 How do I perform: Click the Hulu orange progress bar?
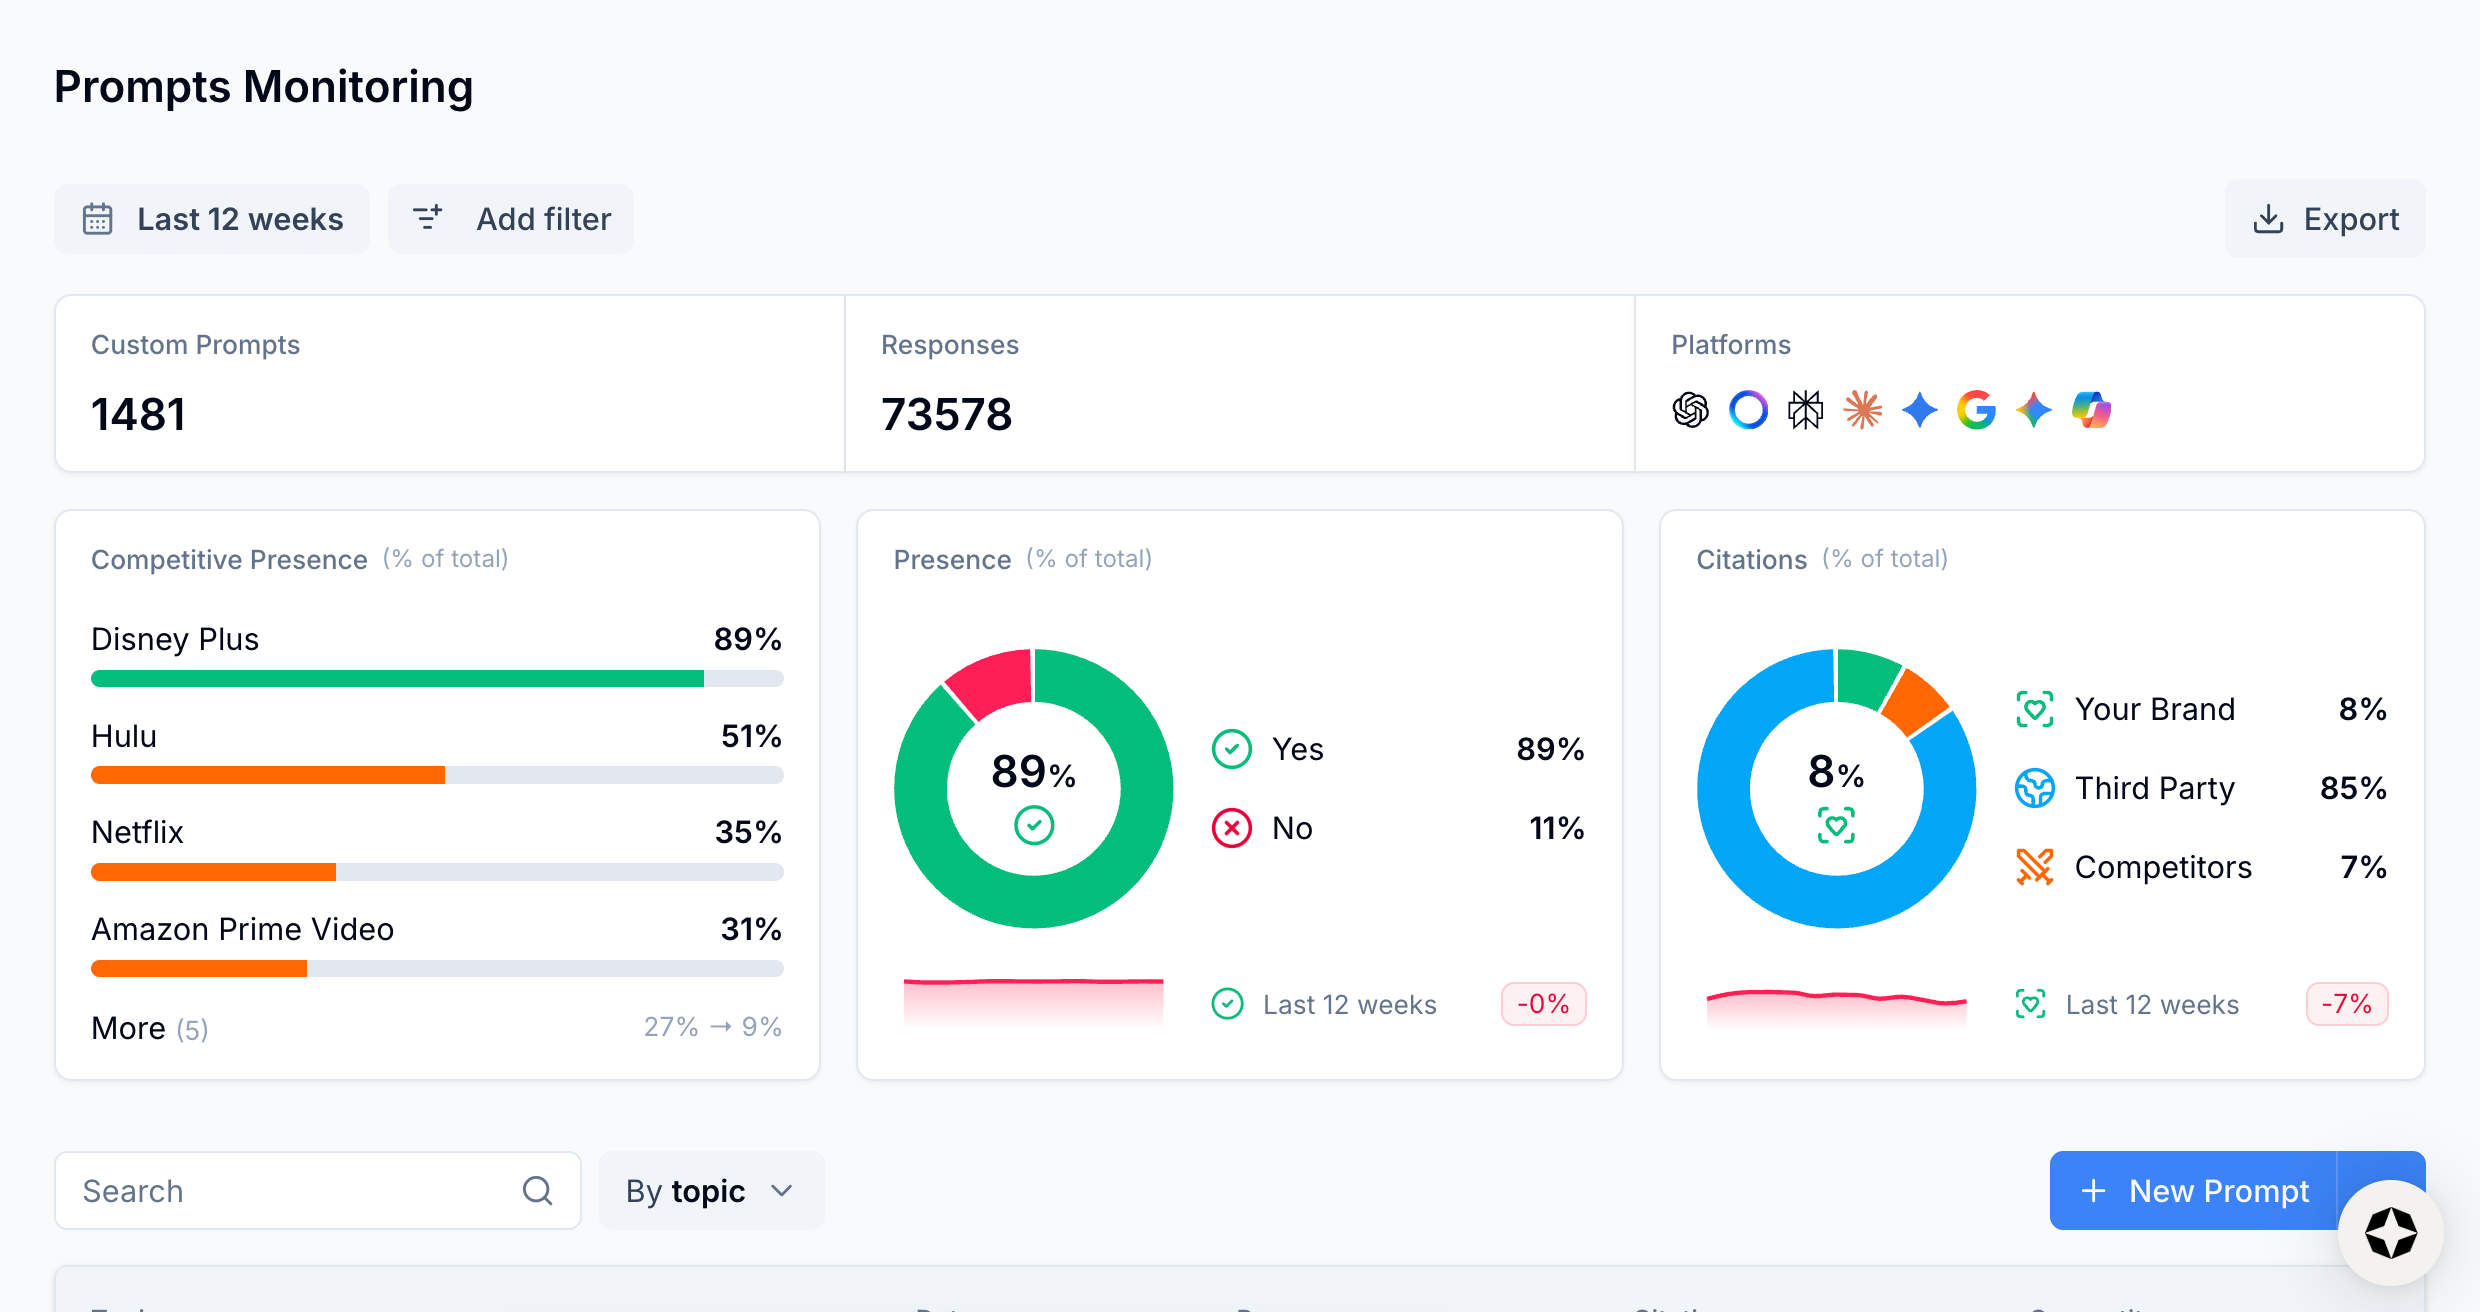click(268, 775)
